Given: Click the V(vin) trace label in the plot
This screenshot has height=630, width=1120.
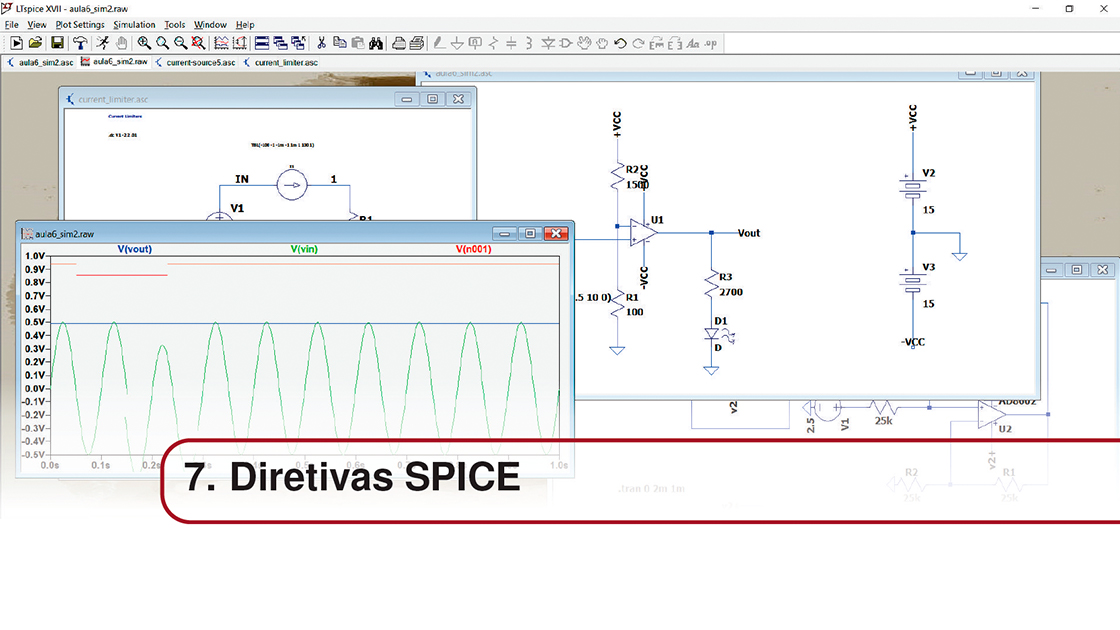Looking at the screenshot, I should (x=304, y=249).
